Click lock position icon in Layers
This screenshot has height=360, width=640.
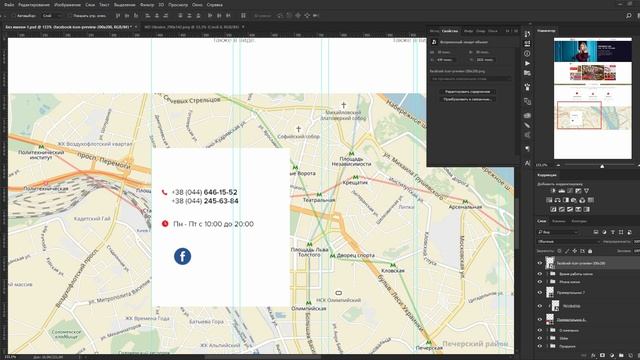click(575, 251)
